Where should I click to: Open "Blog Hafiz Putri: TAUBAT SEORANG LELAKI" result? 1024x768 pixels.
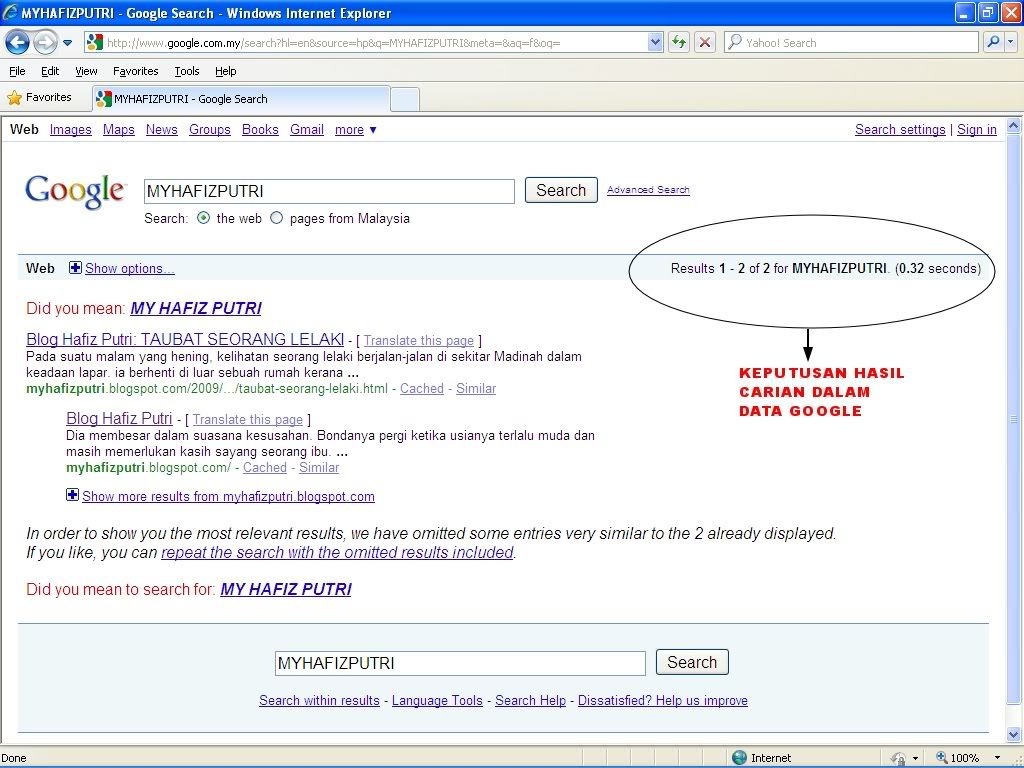185,339
